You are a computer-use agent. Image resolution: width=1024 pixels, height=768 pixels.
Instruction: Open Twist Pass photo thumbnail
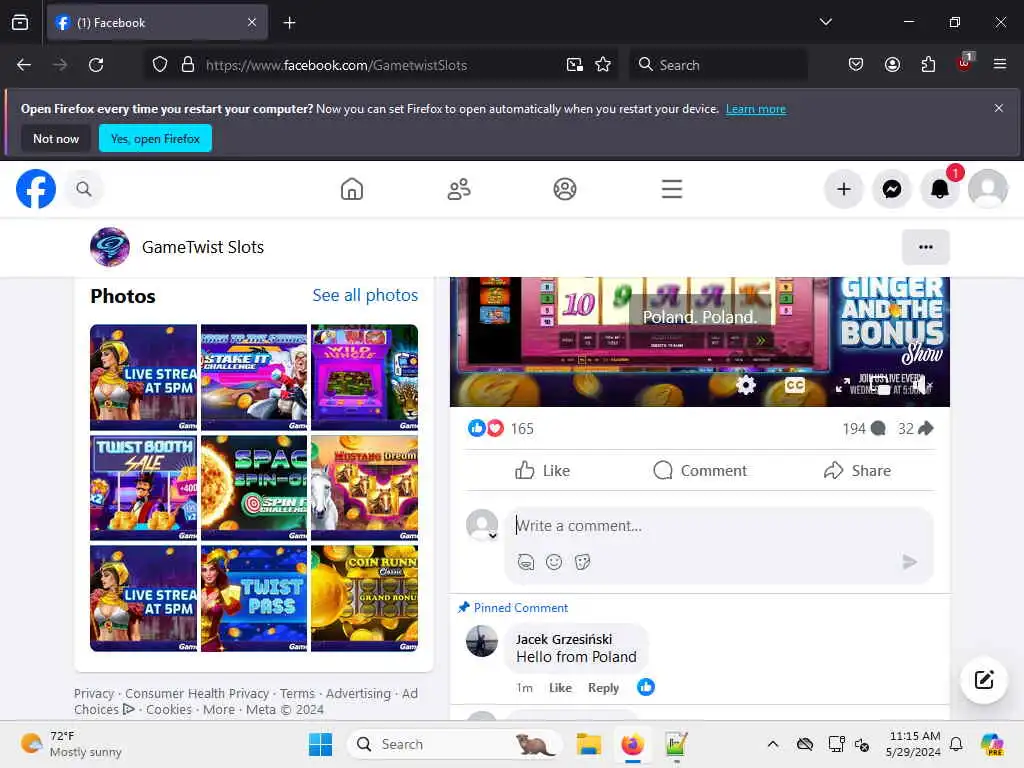(254, 598)
